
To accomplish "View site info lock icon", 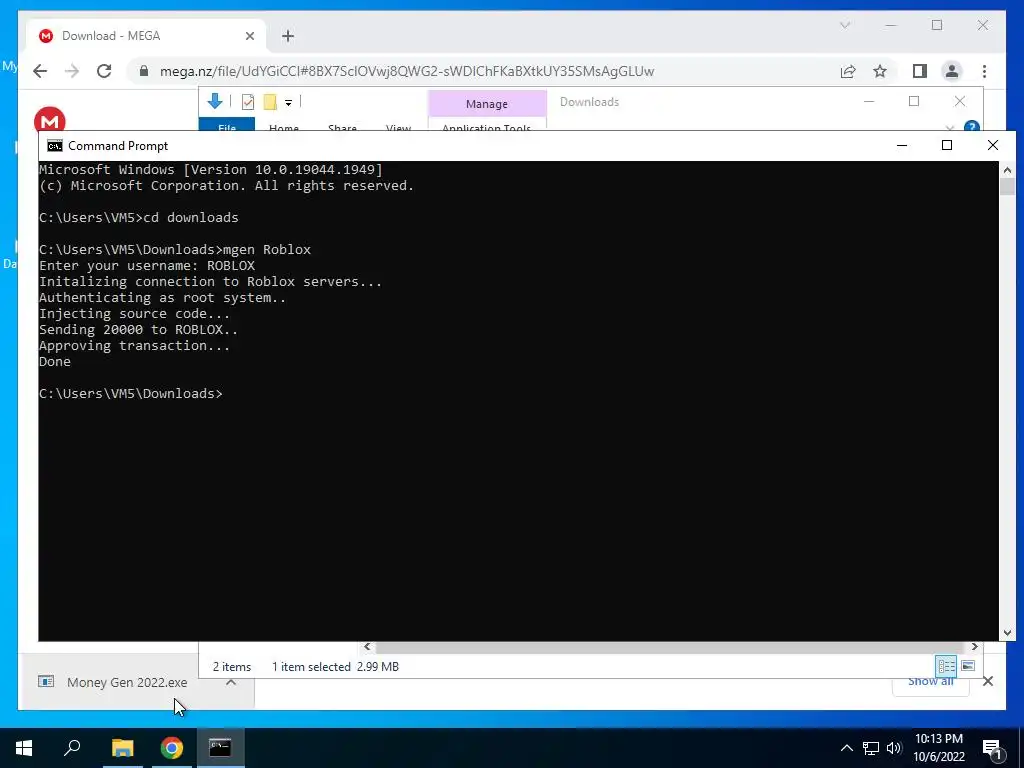I will [x=144, y=71].
